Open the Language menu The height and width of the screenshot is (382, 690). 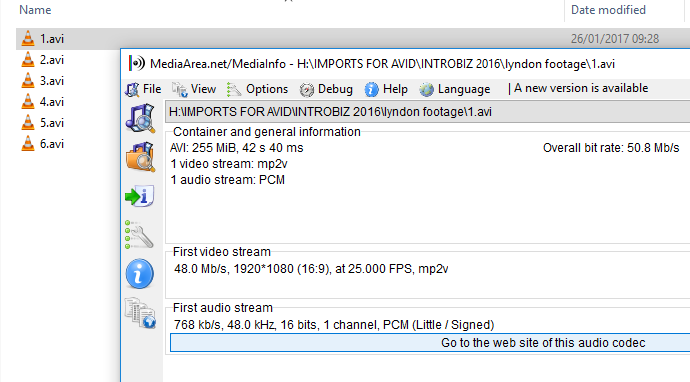[x=455, y=89]
